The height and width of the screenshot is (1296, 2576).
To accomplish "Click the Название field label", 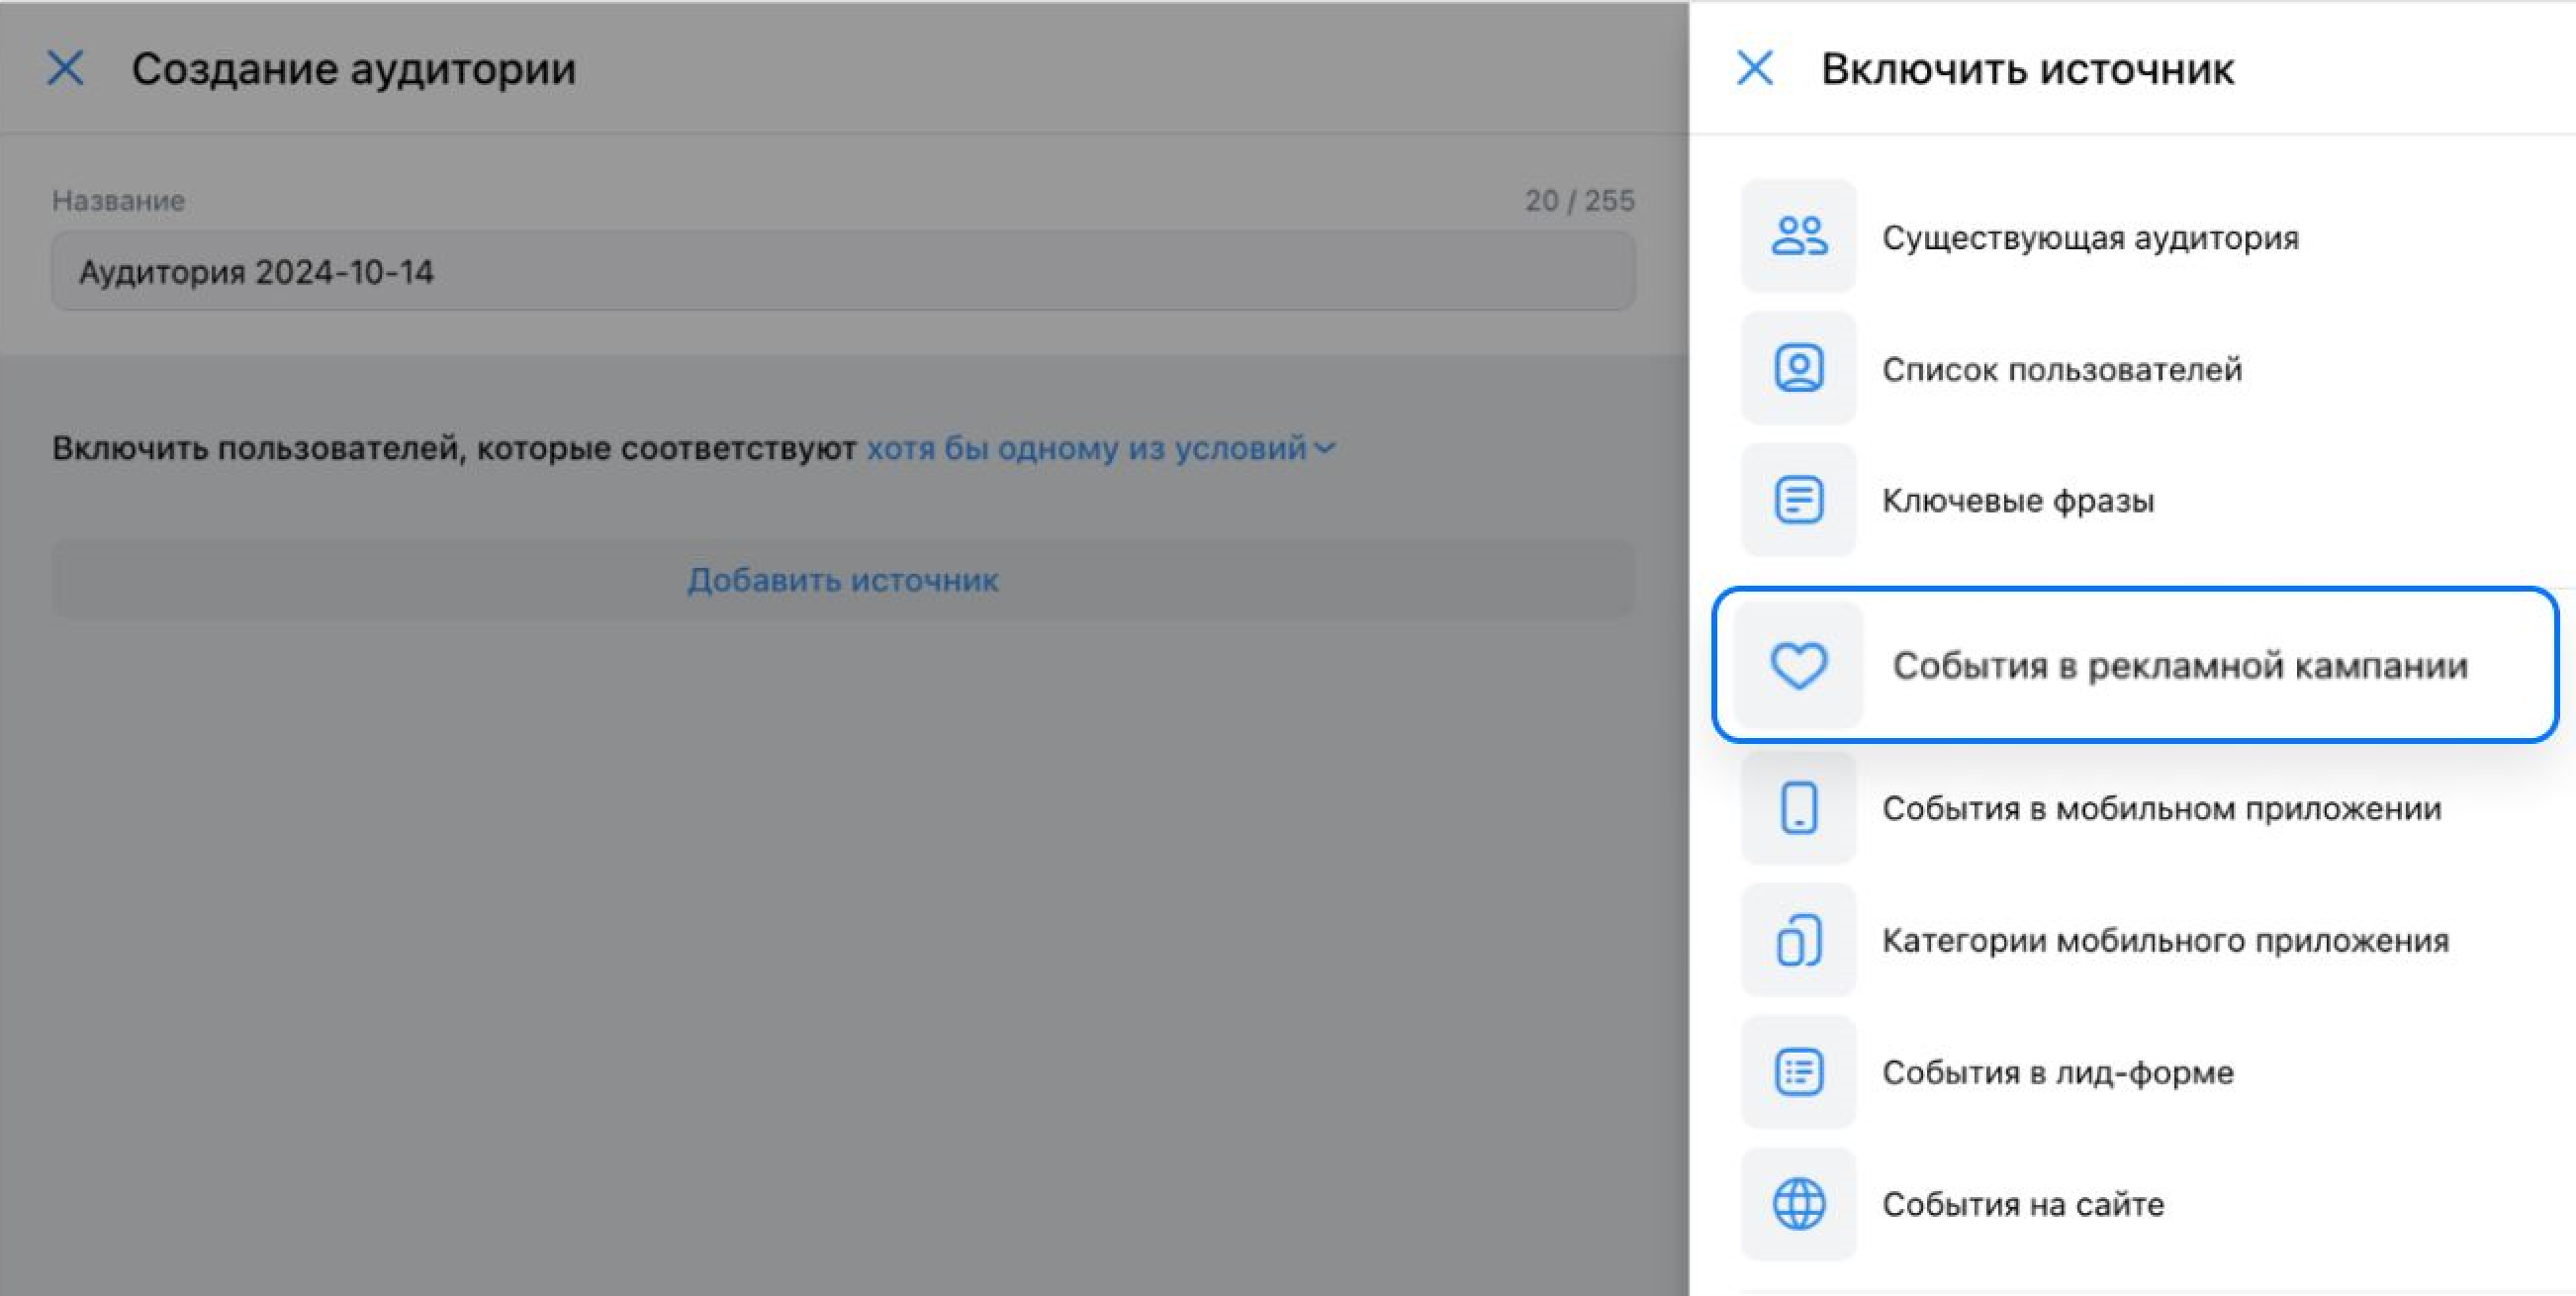I will (x=118, y=200).
